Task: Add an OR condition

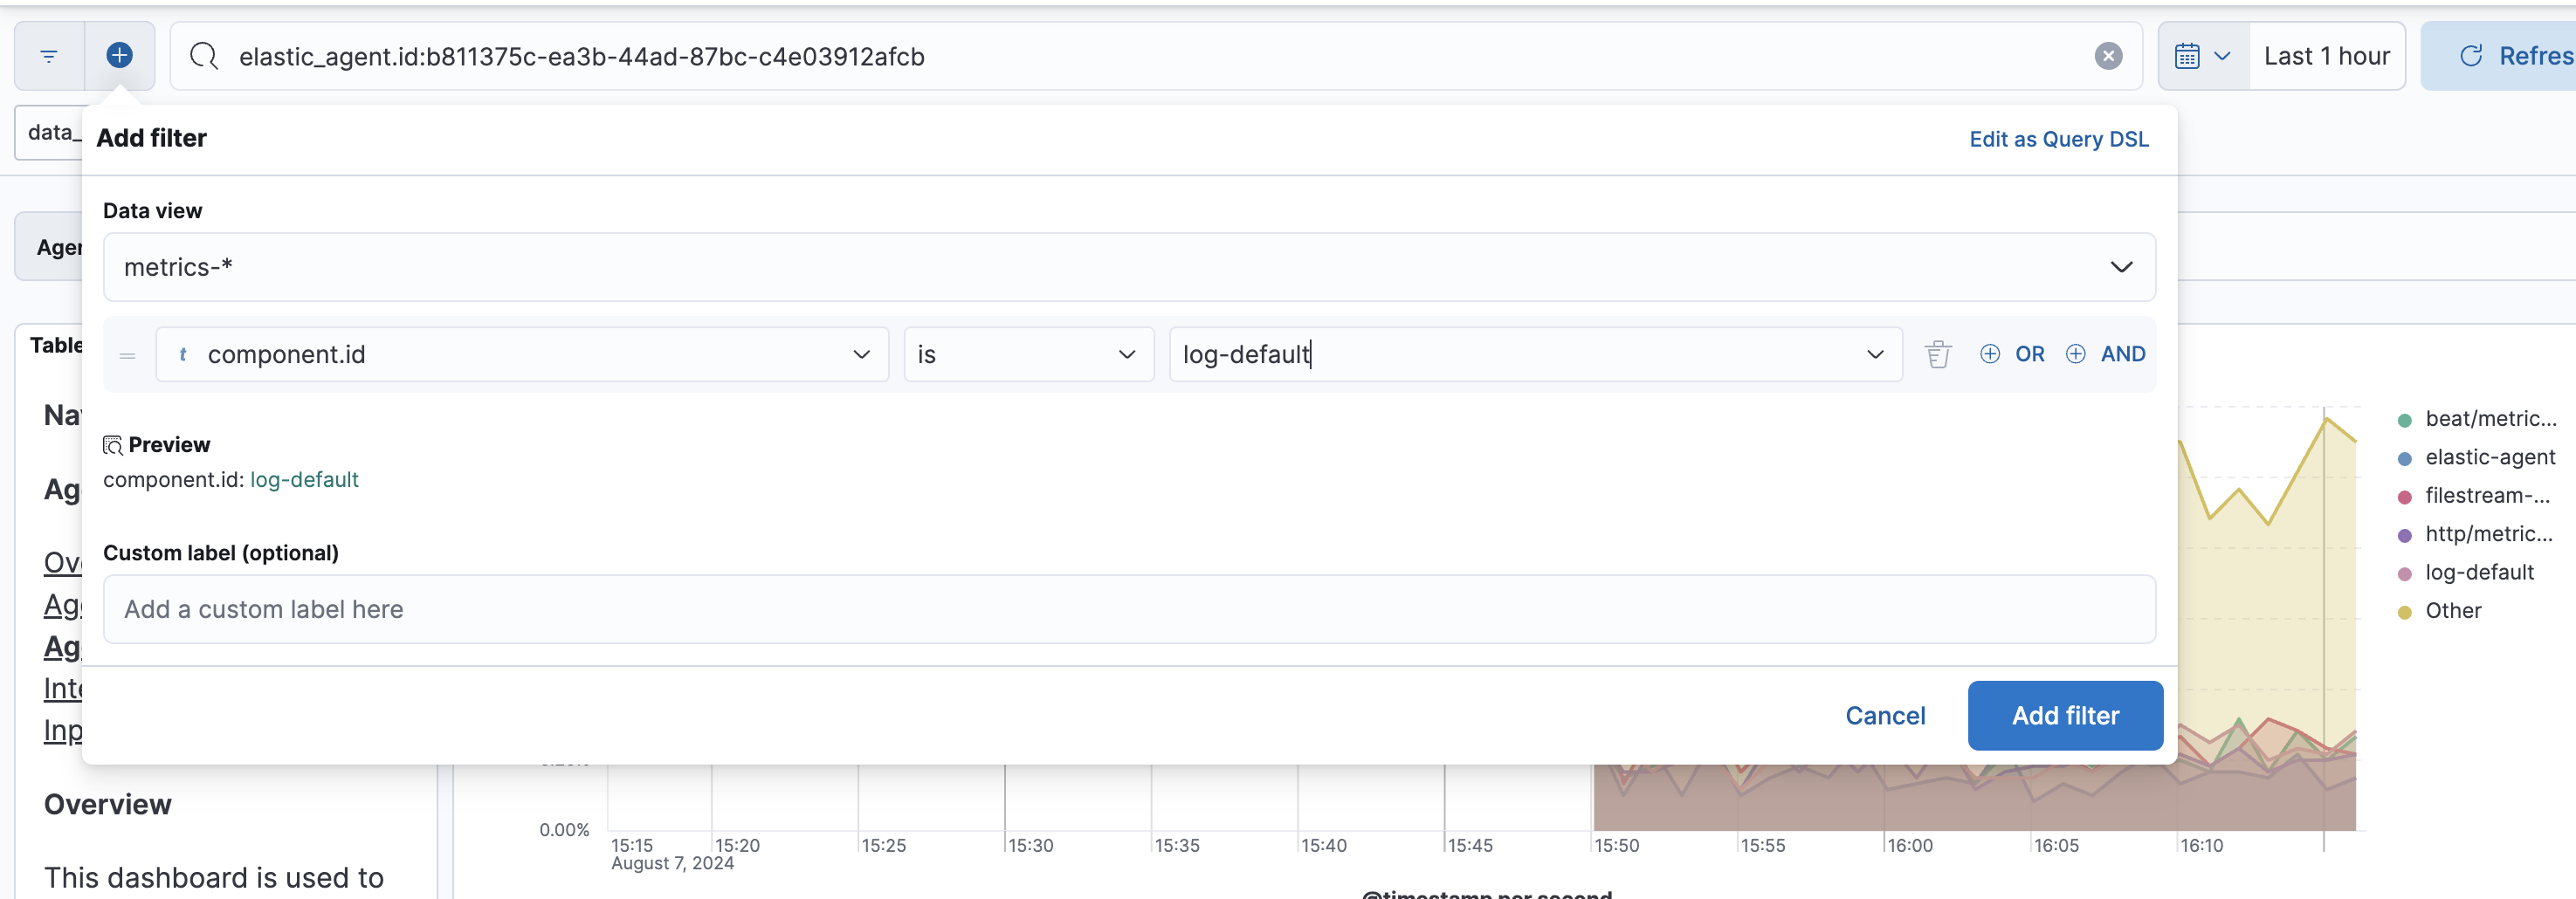Action: point(2012,354)
